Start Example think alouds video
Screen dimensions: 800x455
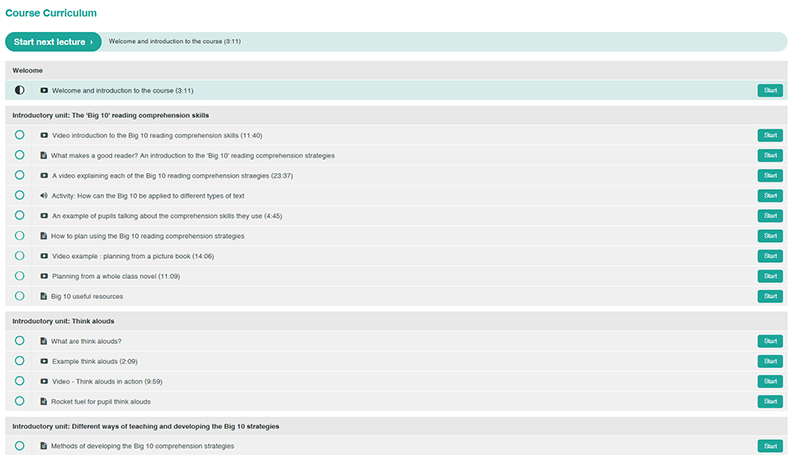click(x=770, y=361)
